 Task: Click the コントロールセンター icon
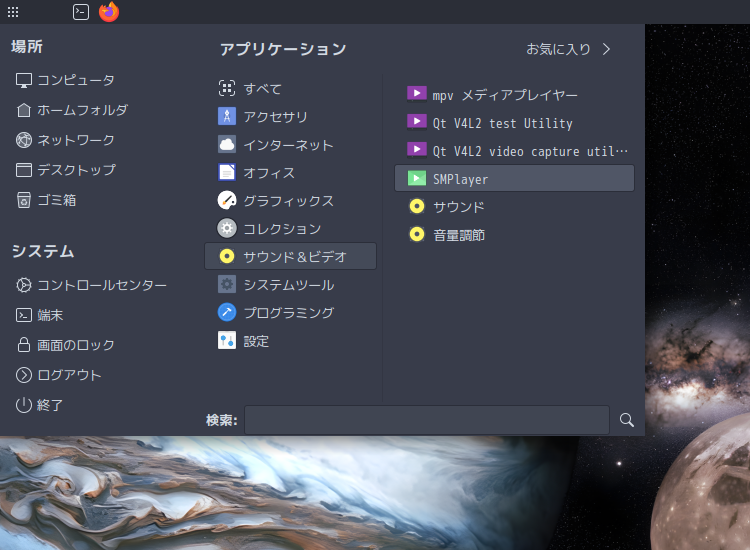24,285
